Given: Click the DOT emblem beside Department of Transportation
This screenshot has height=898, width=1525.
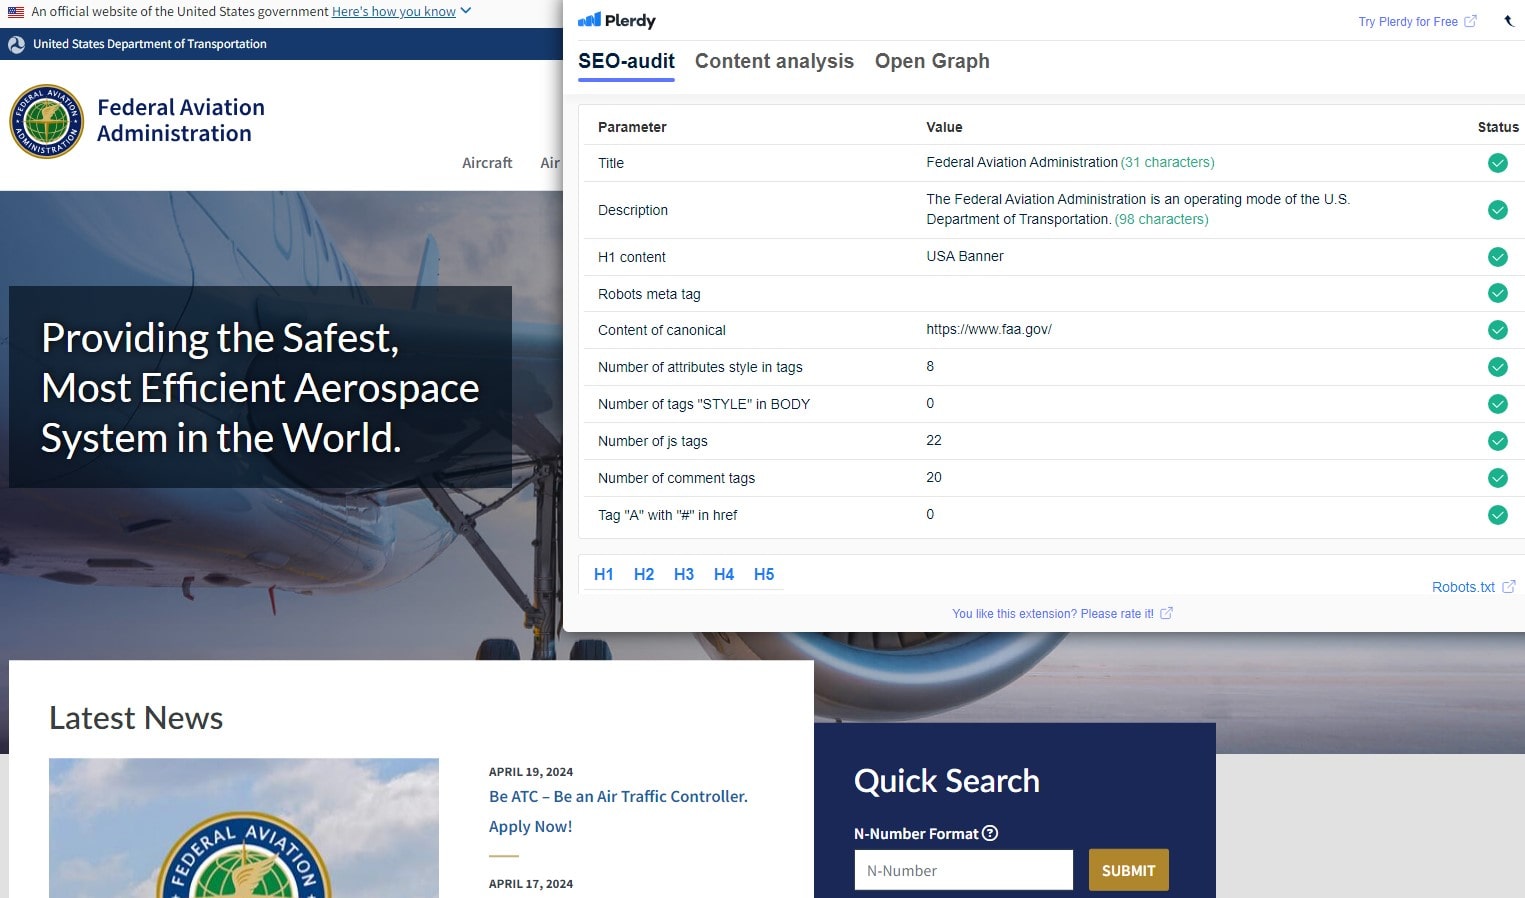Looking at the screenshot, I should [x=16, y=44].
